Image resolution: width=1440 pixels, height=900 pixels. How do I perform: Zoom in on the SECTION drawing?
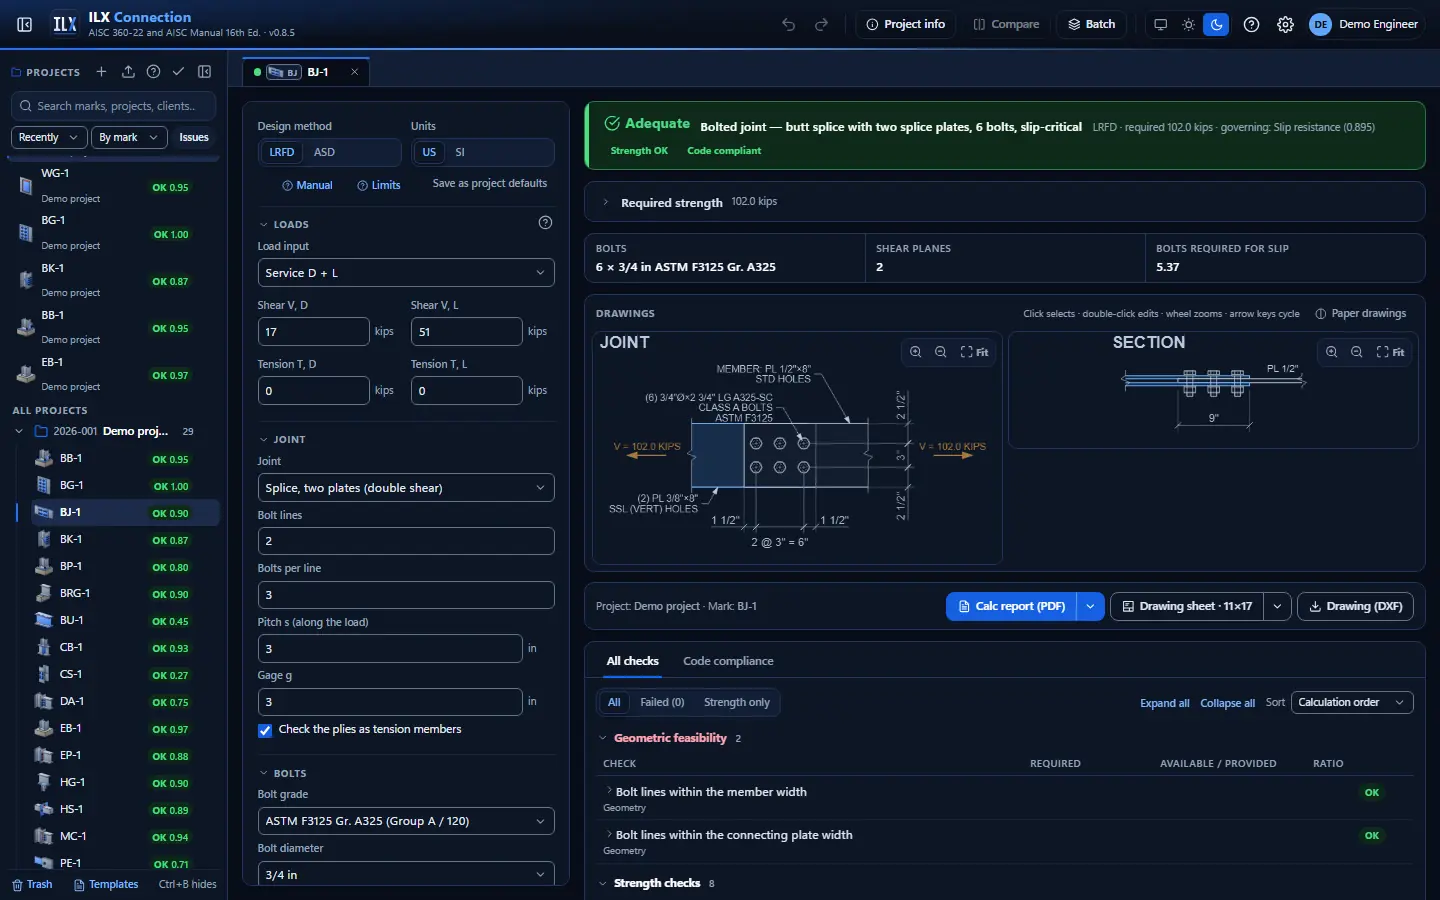(1331, 352)
